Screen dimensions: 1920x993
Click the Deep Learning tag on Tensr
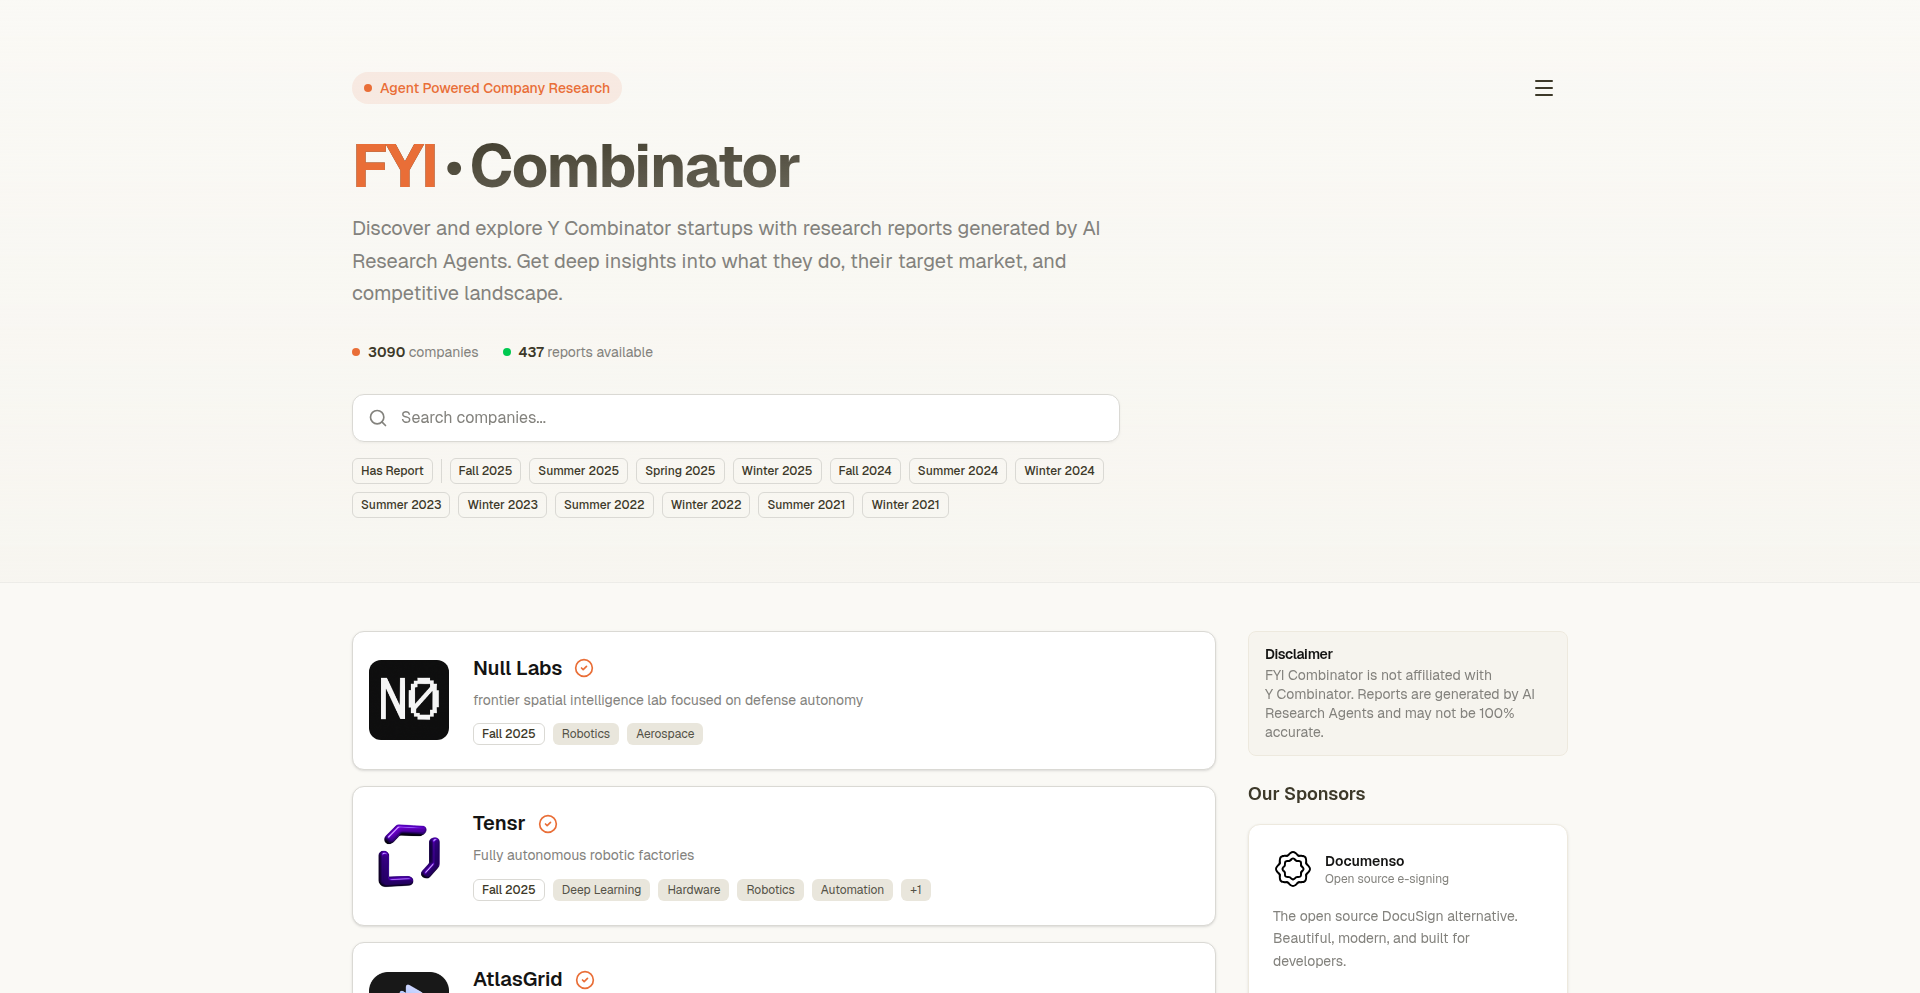tap(601, 890)
